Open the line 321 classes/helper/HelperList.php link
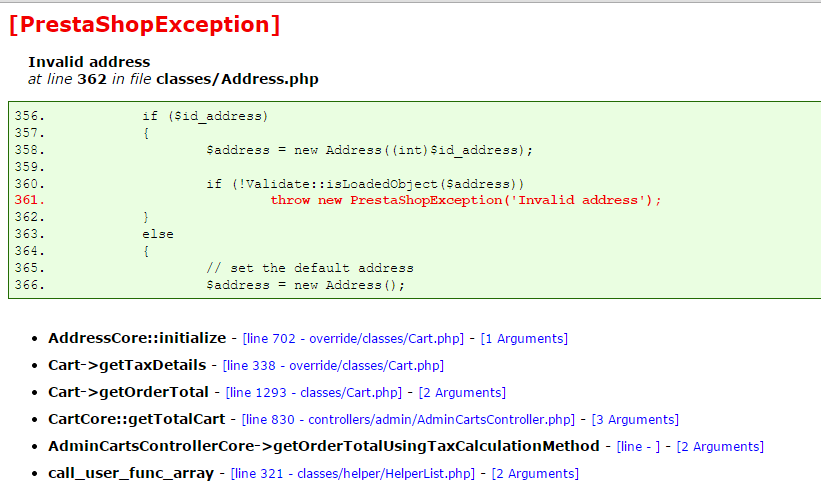 353,474
